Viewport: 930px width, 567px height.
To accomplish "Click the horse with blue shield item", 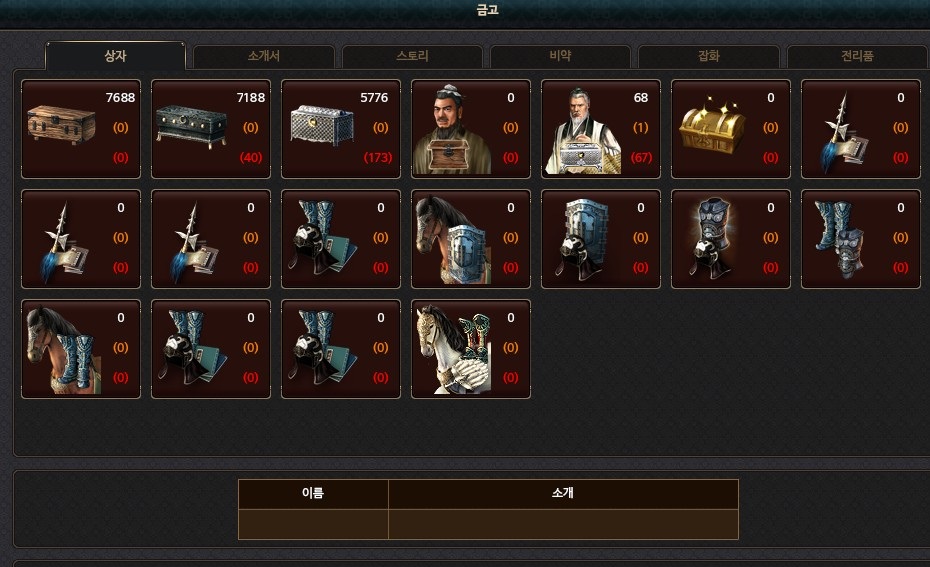I will pos(470,239).
